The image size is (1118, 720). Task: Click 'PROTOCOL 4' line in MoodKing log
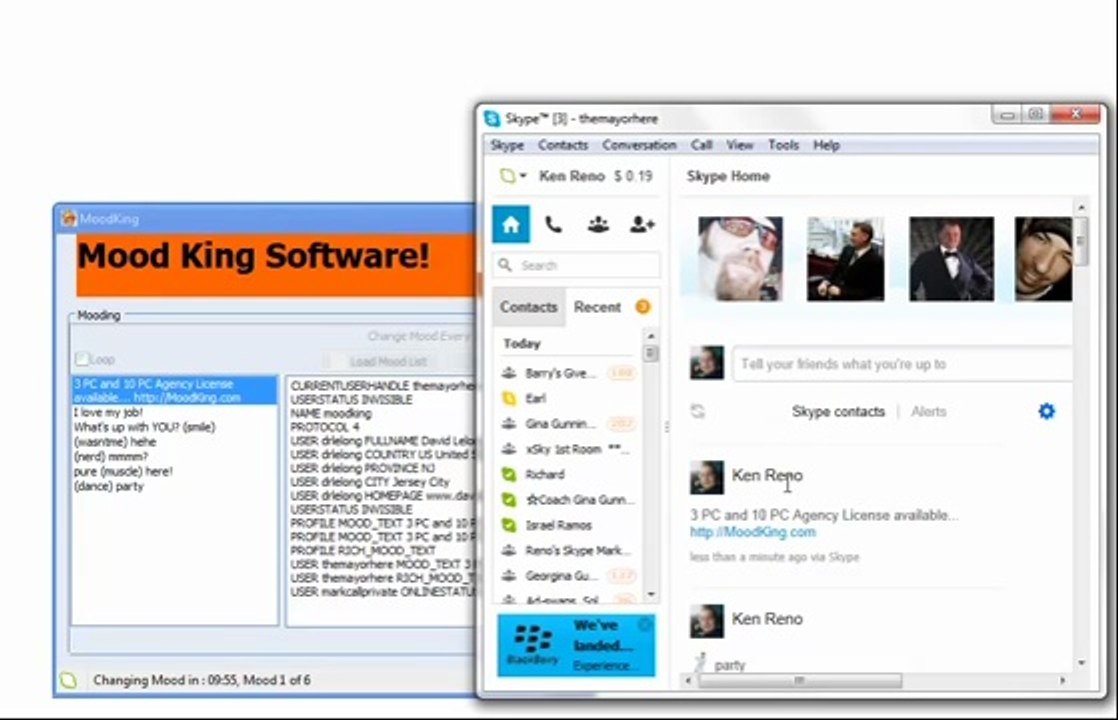(x=325, y=427)
